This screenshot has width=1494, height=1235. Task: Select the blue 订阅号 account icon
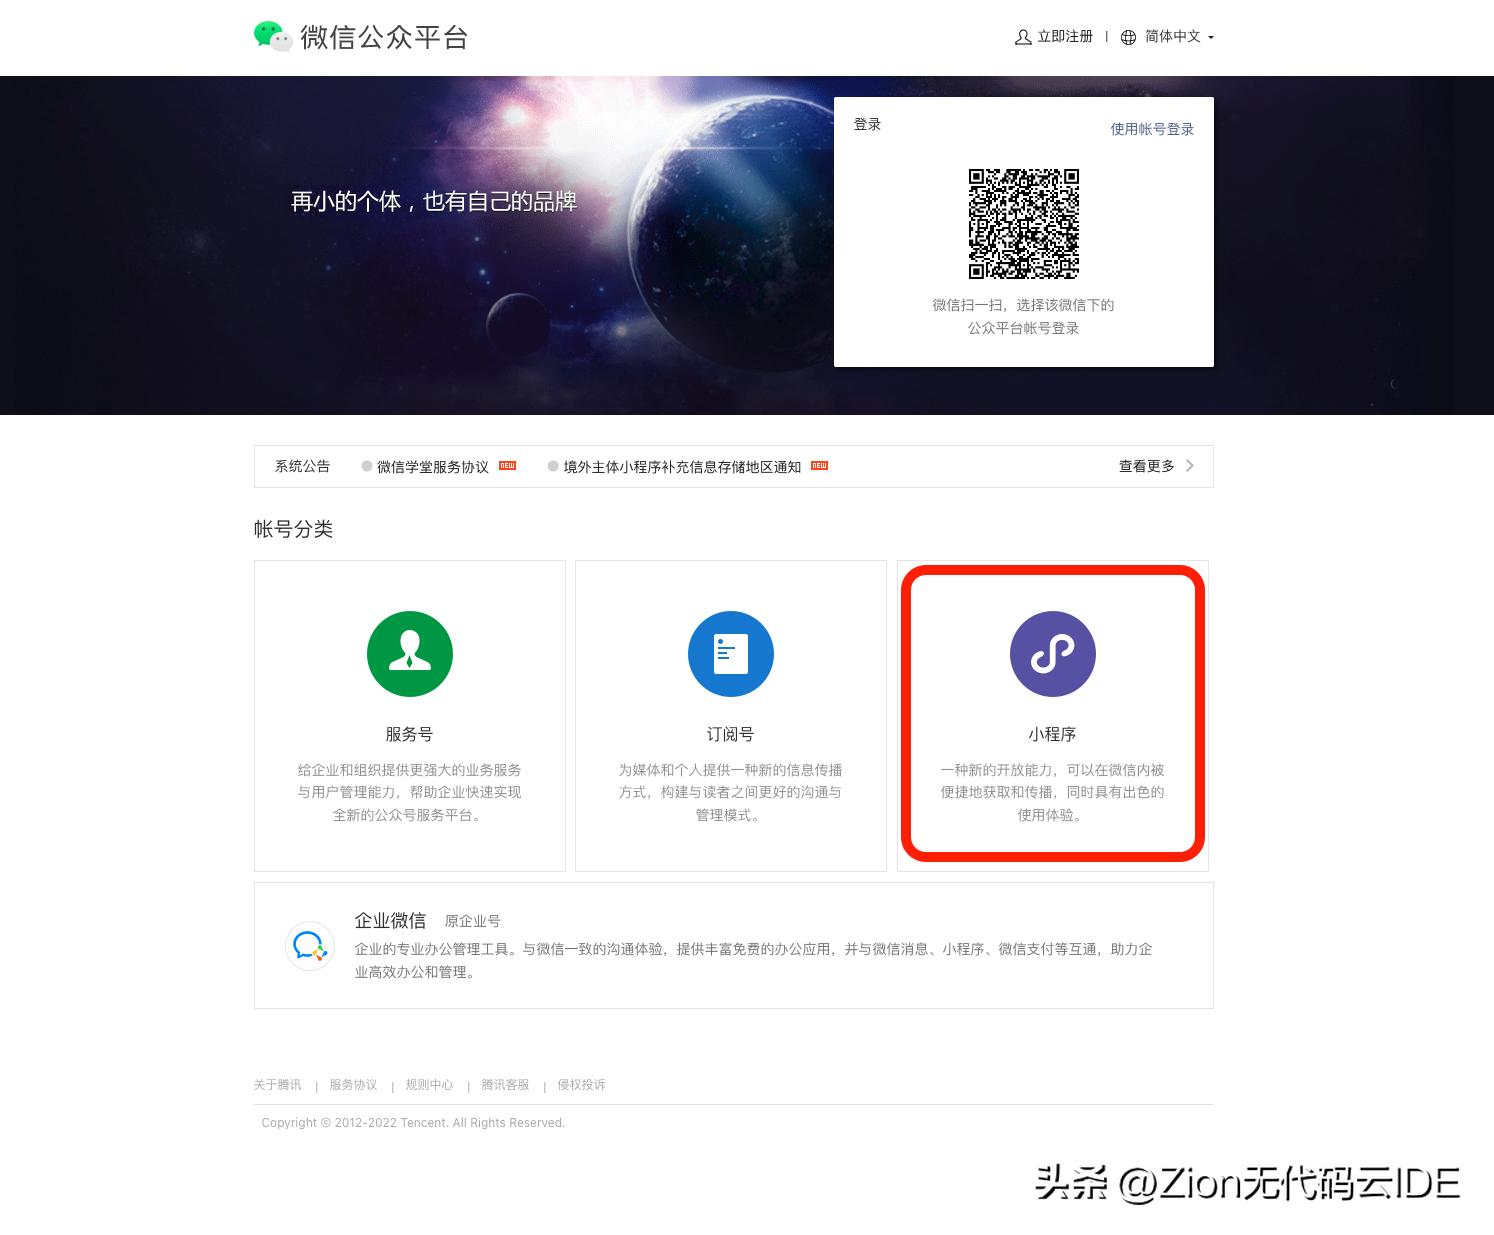point(731,653)
